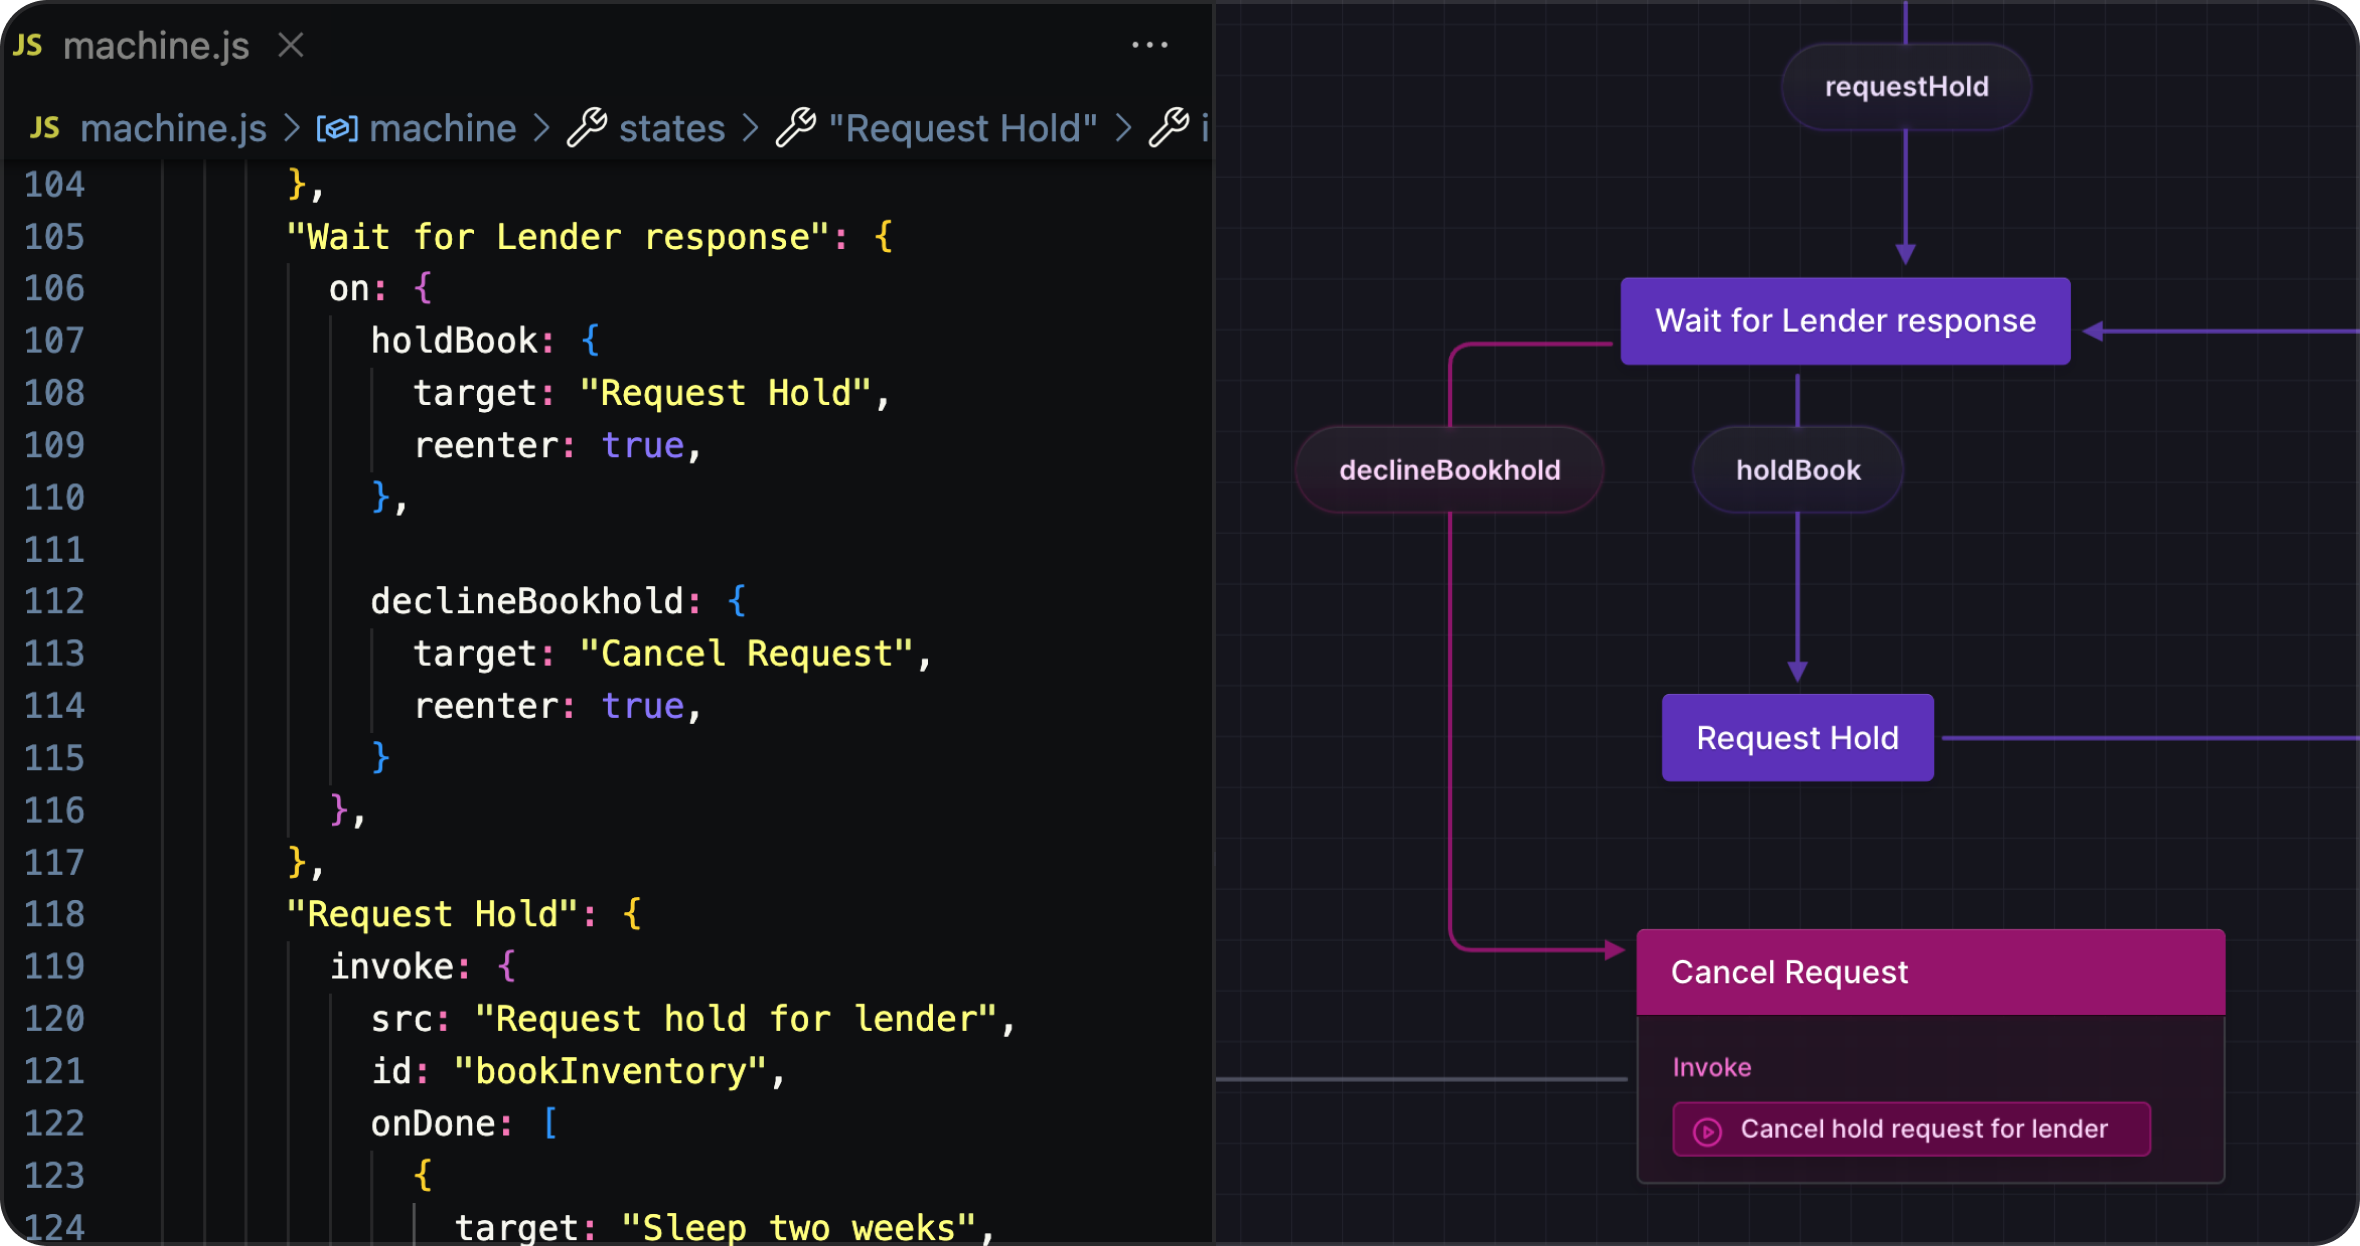Switch to the machine.js editor tab
2360x1246 pixels.
coord(155,45)
